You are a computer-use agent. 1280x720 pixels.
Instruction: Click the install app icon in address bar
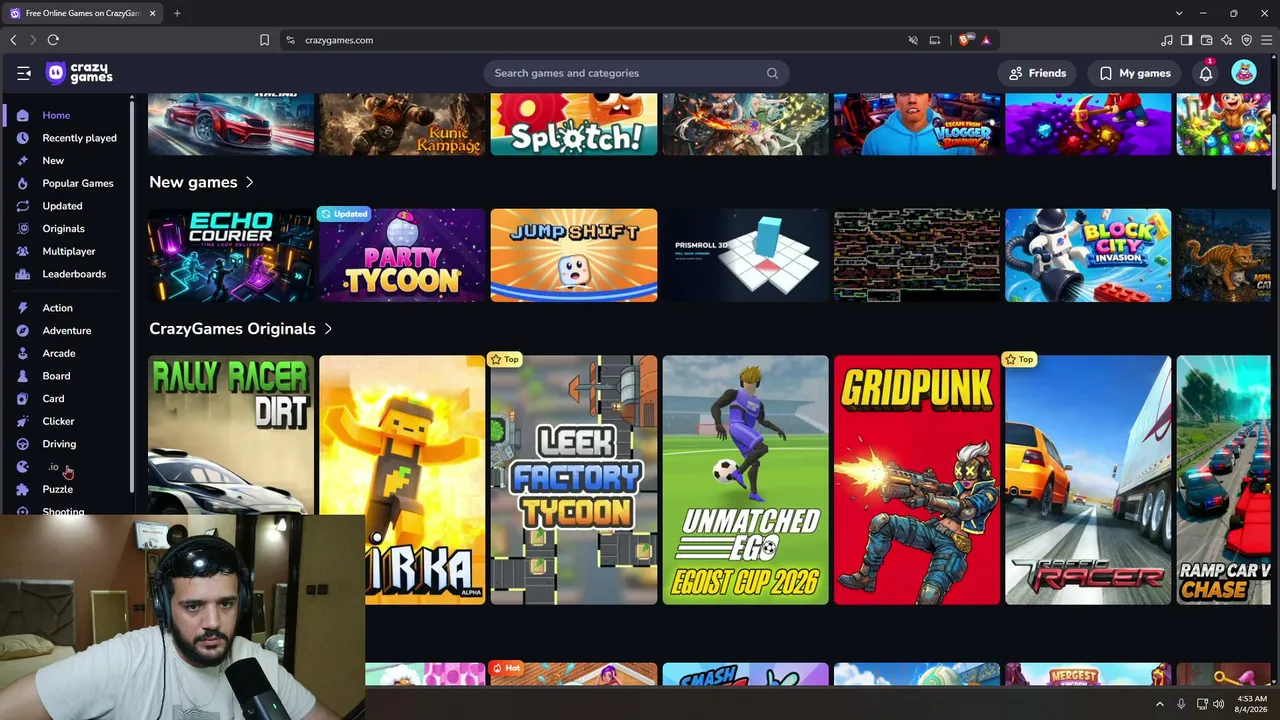click(935, 40)
